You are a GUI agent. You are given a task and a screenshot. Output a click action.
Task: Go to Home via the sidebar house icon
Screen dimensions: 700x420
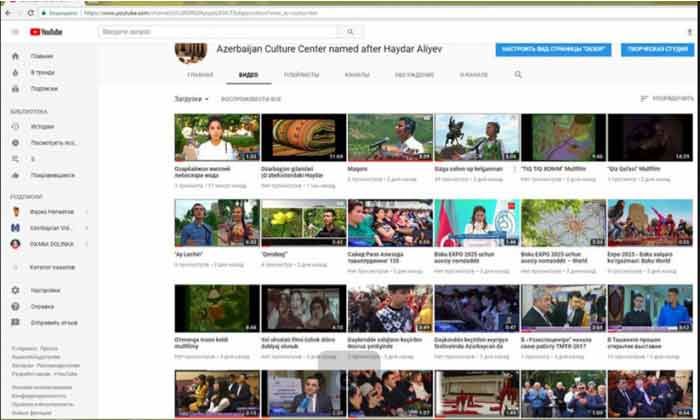point(15,57)
